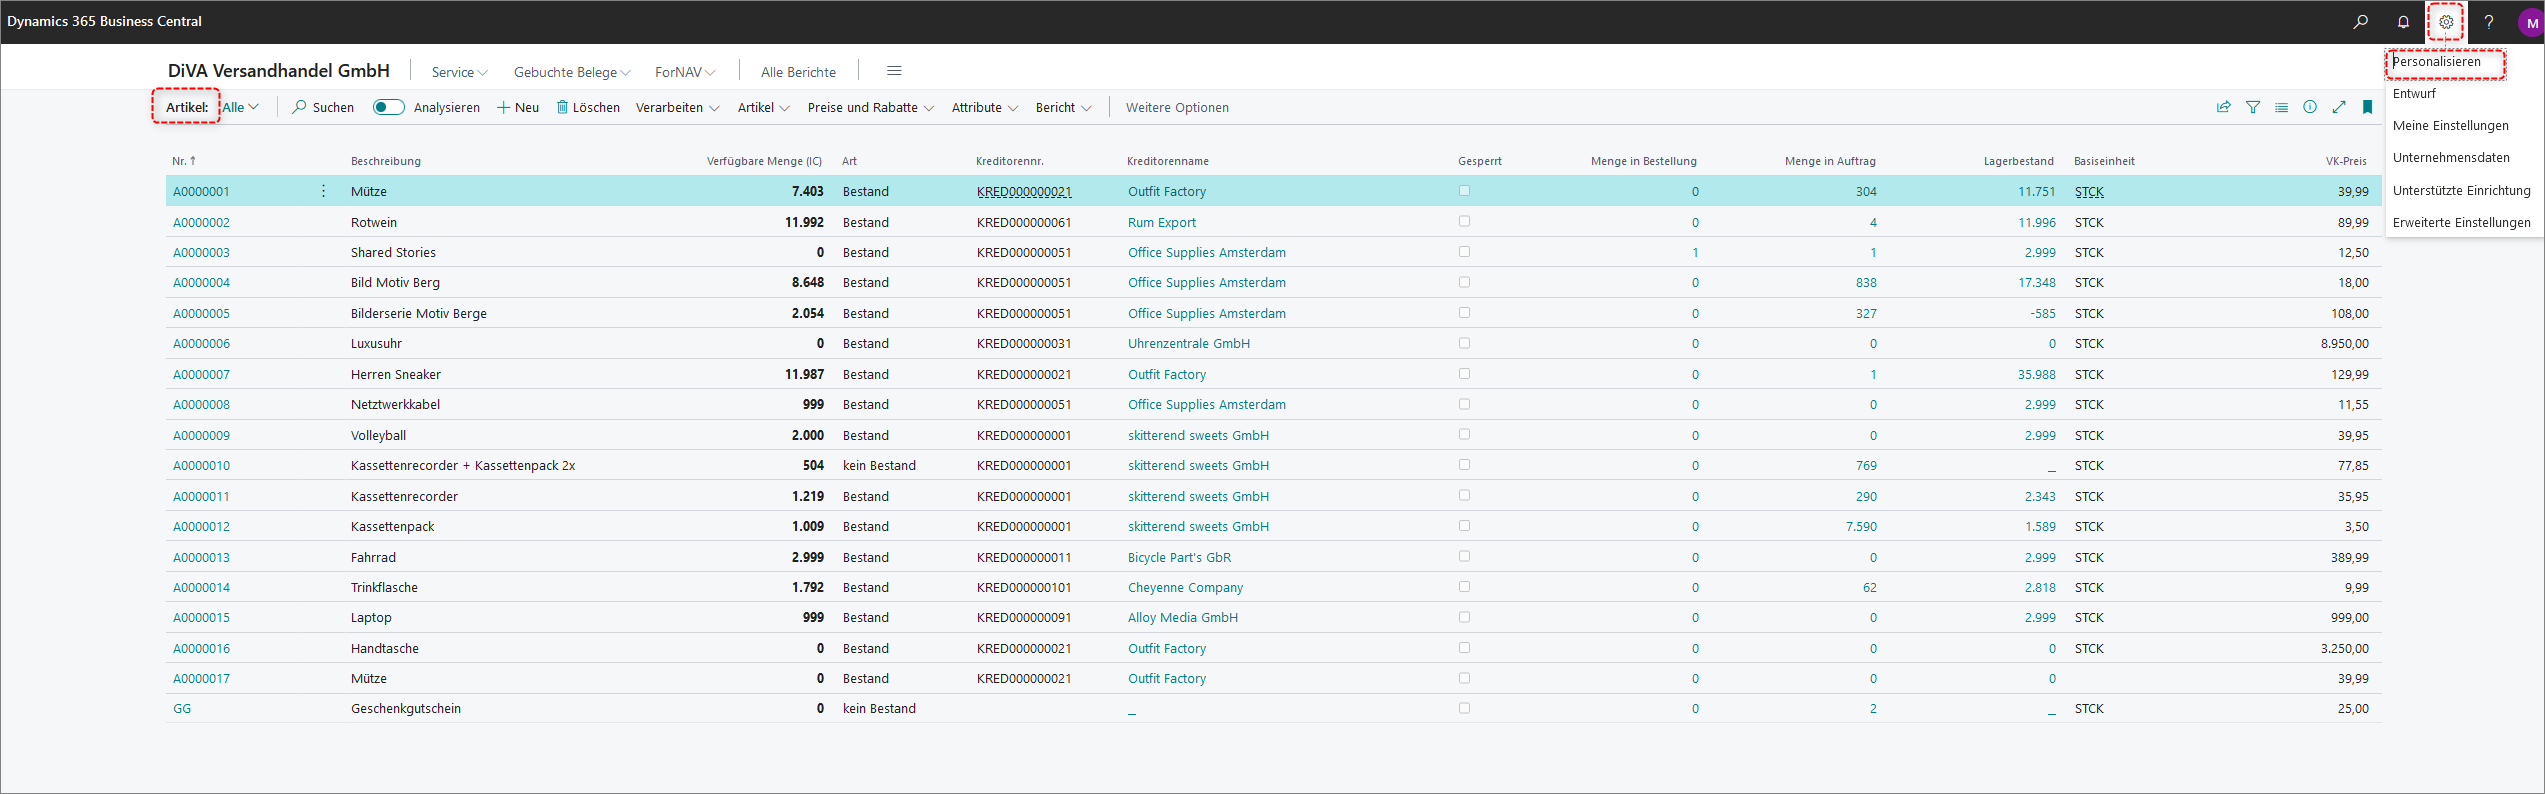Expand the Service navigation menu
2545x794 pixels.
(460, 72)
